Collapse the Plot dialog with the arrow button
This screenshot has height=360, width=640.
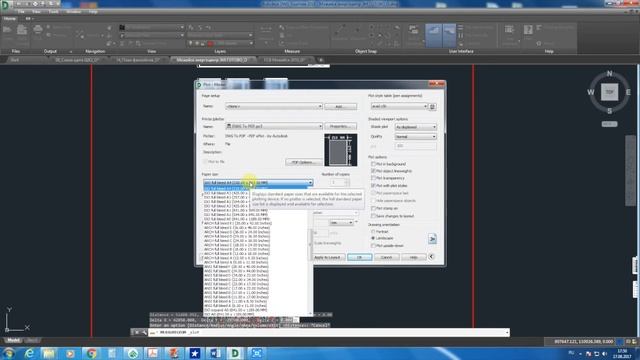431,257
